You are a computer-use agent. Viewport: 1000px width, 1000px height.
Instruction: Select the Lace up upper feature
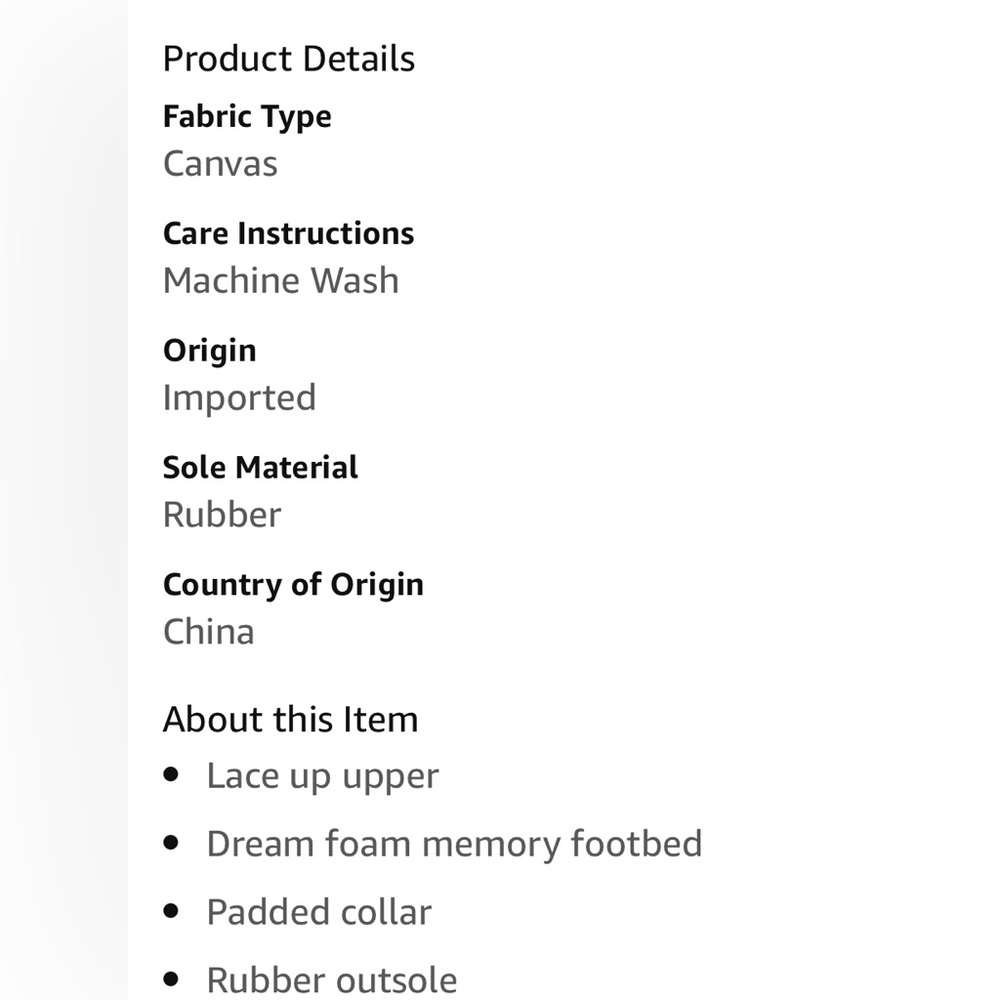click(322, 777)
